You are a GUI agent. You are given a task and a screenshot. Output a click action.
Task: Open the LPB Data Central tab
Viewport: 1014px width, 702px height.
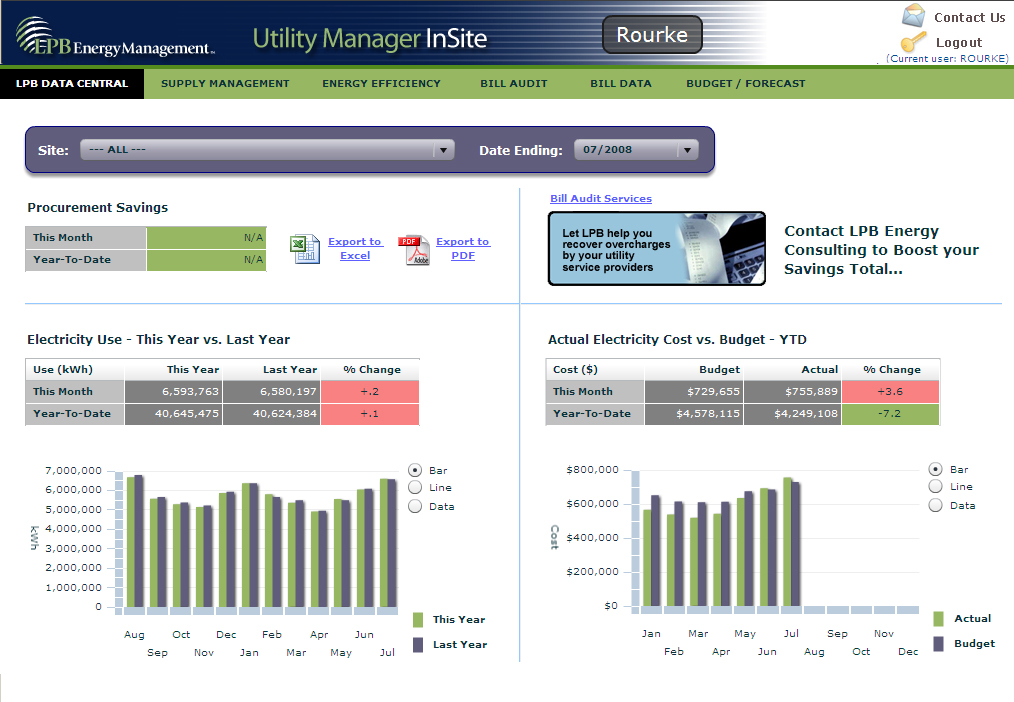coord(72,83)
